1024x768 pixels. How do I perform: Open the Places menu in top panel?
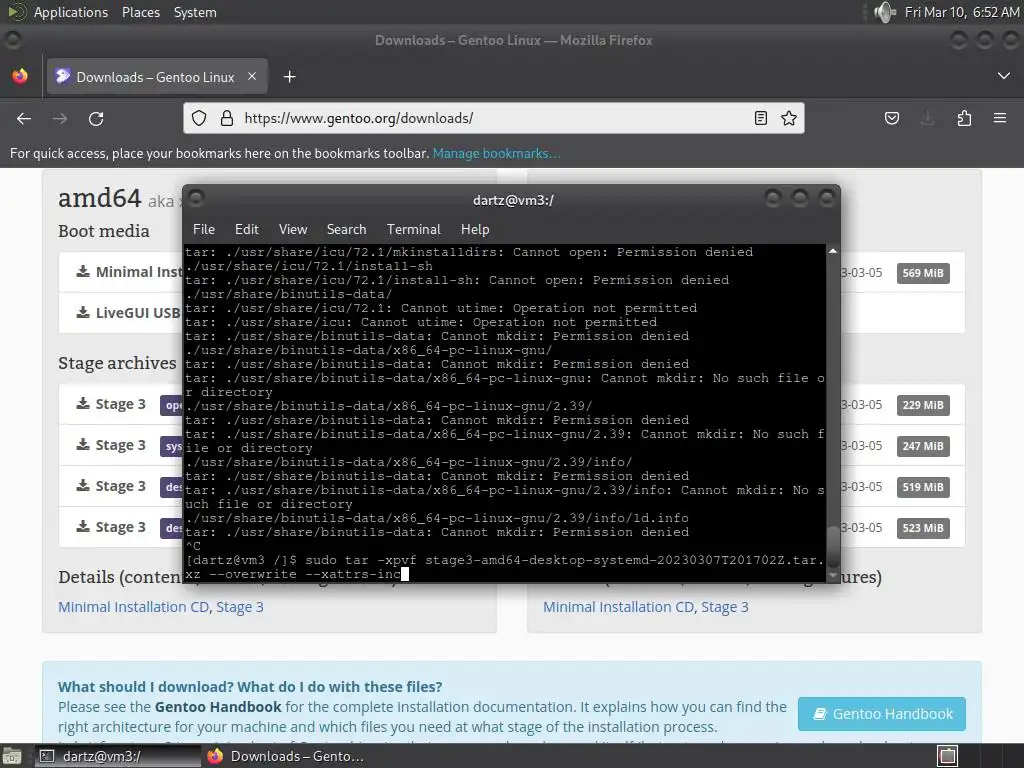tap(140, 12)
